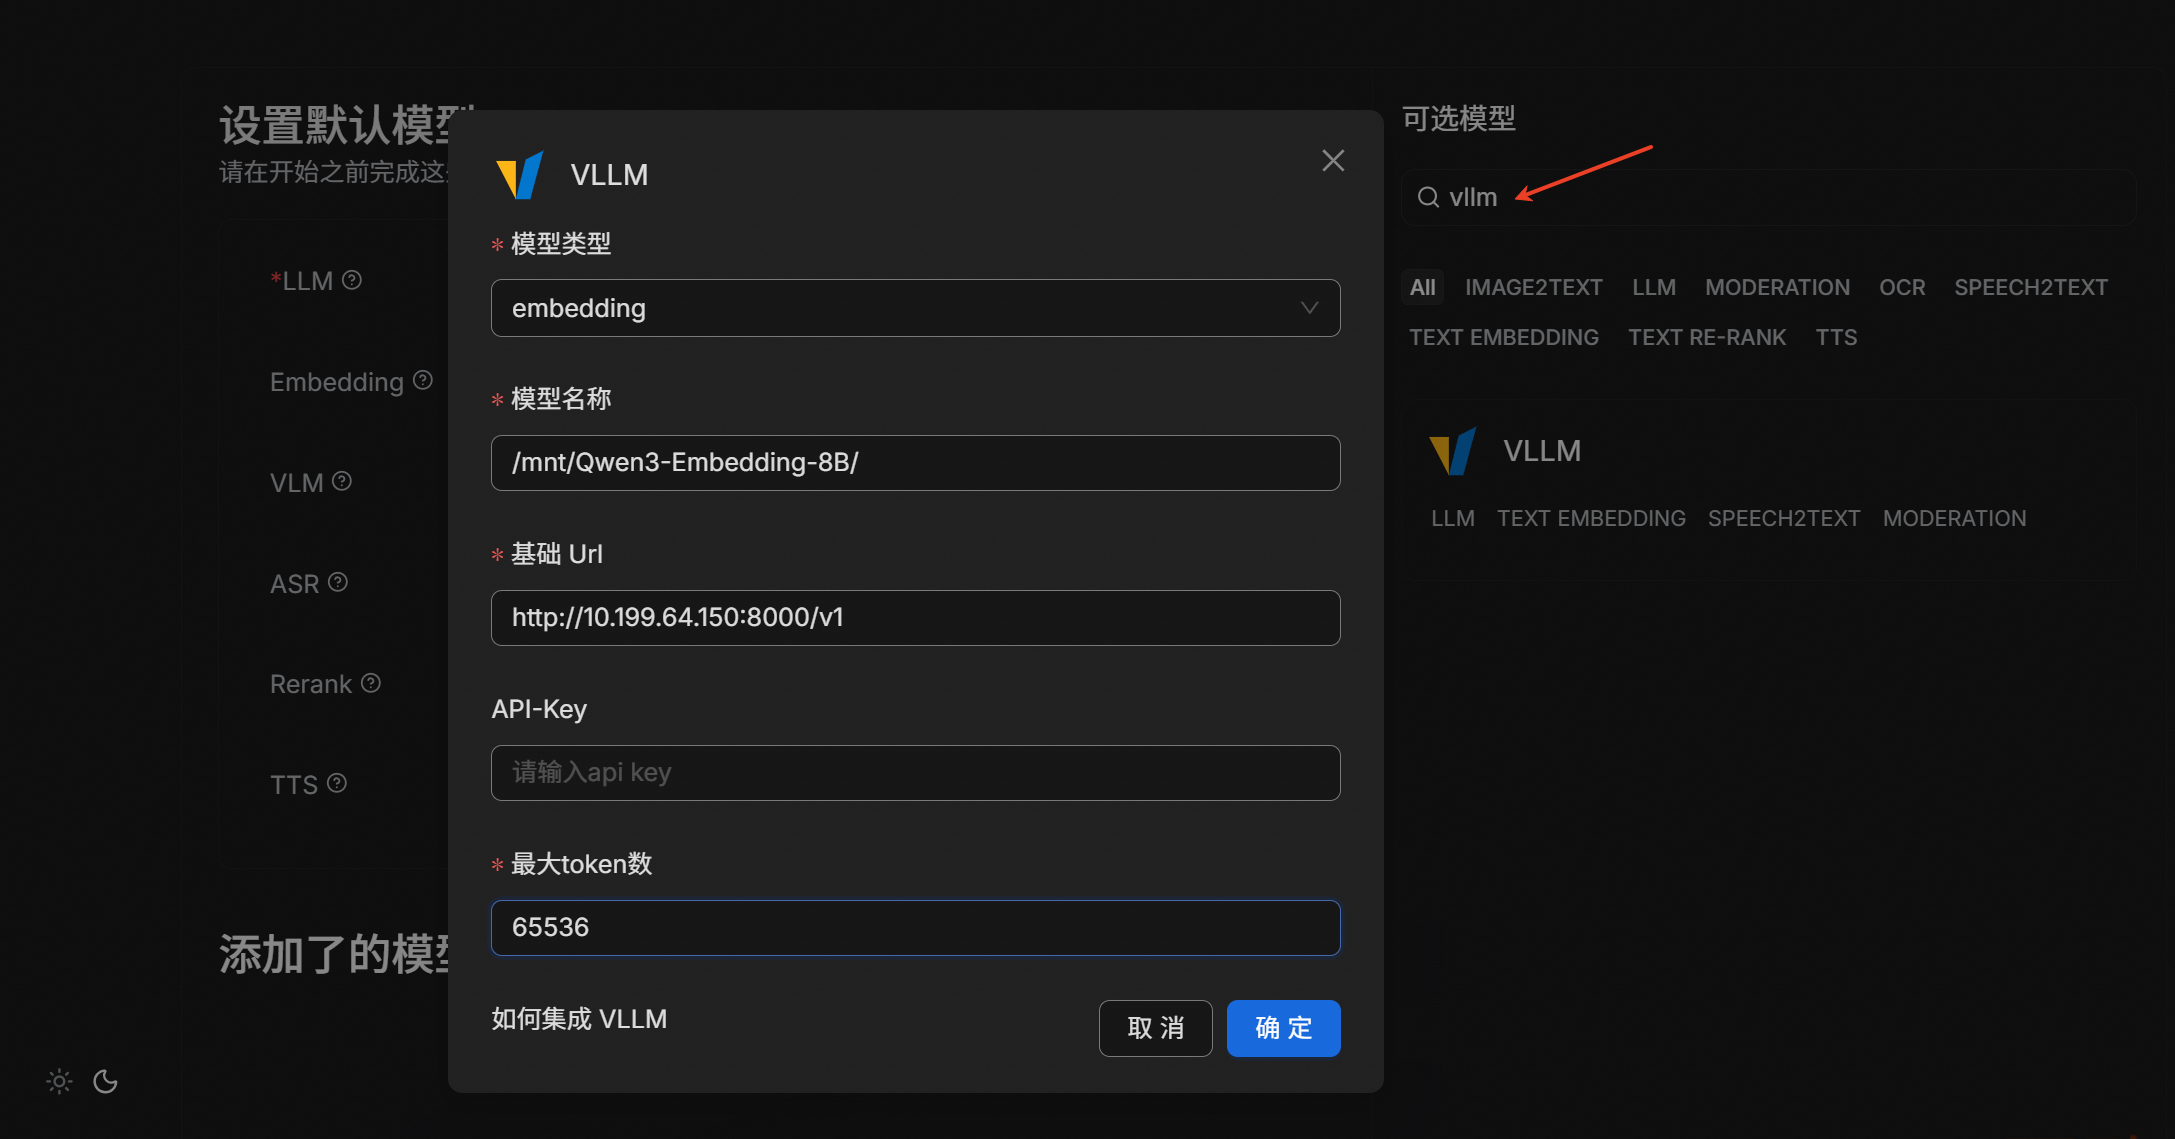Image resolution: width=2175 pixels, height=1139 pixels.
Task: Click the help icon beside Embedding
Action: point(423,380)
